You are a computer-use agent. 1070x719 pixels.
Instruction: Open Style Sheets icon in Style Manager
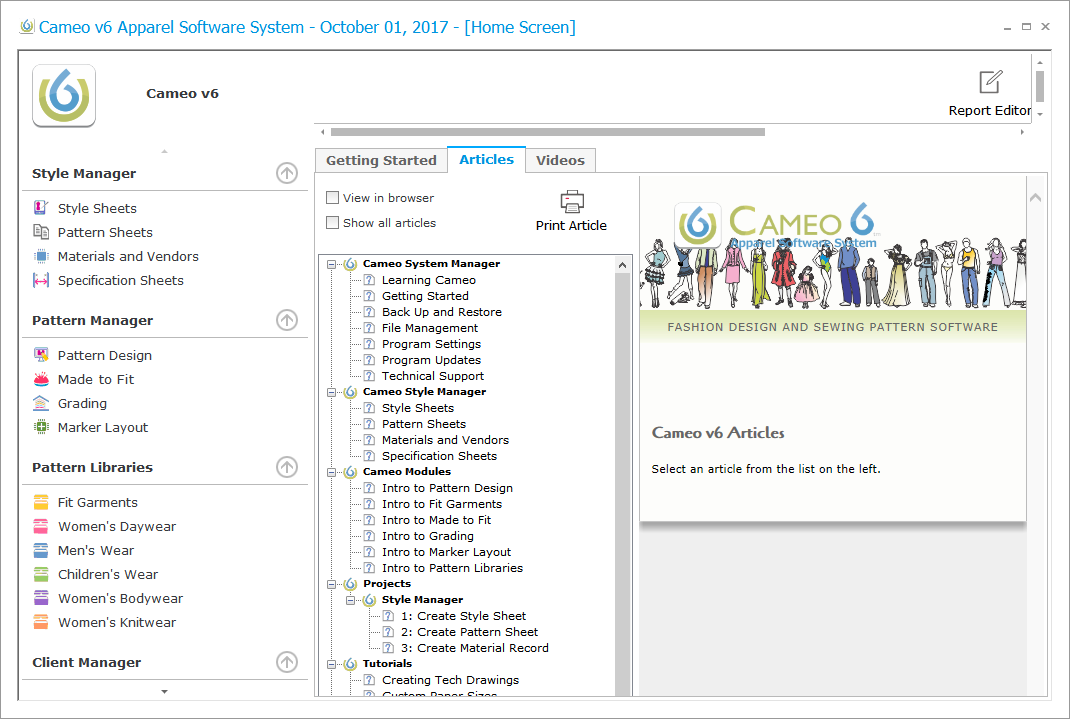pos(41,207)
